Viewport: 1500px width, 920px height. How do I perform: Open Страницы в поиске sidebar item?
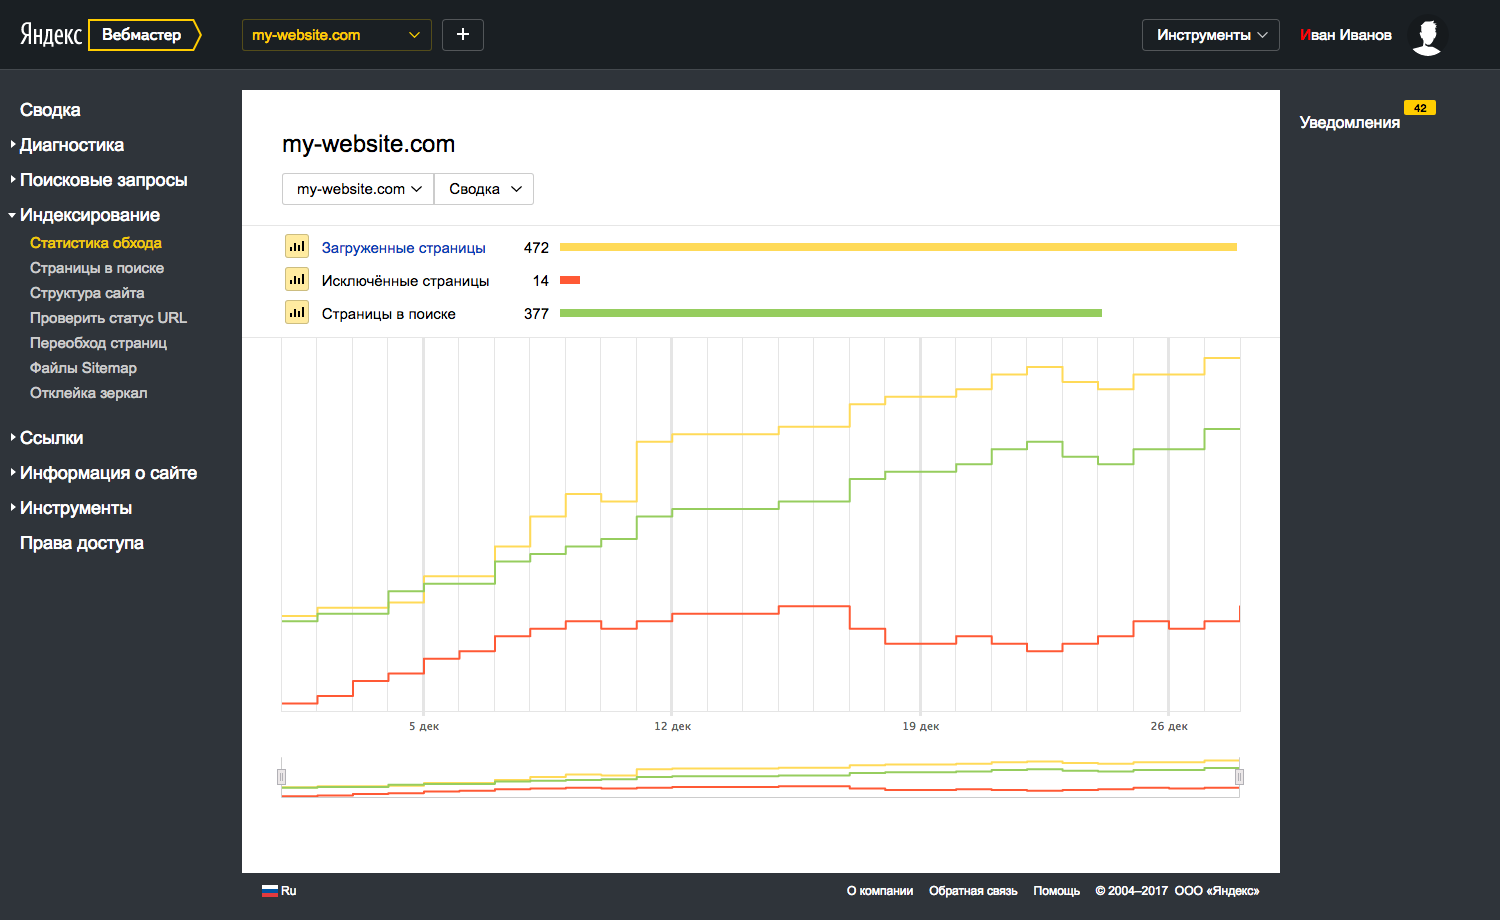pos(97,268)
